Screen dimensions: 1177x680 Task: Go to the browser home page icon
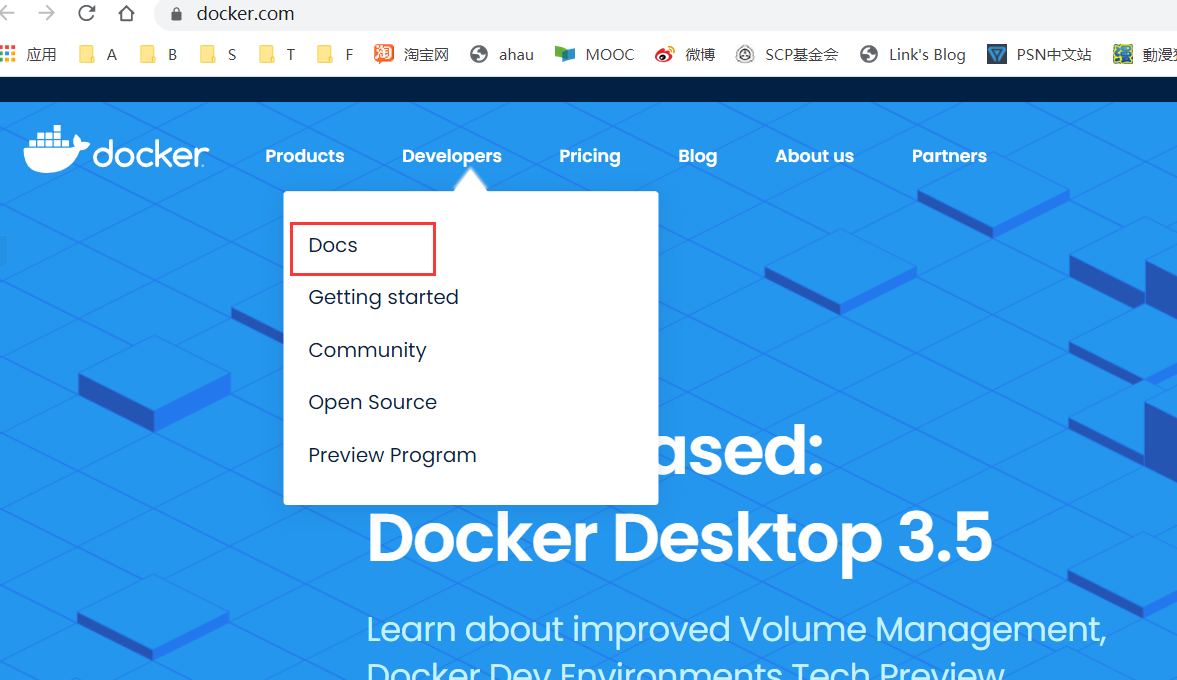126,13
